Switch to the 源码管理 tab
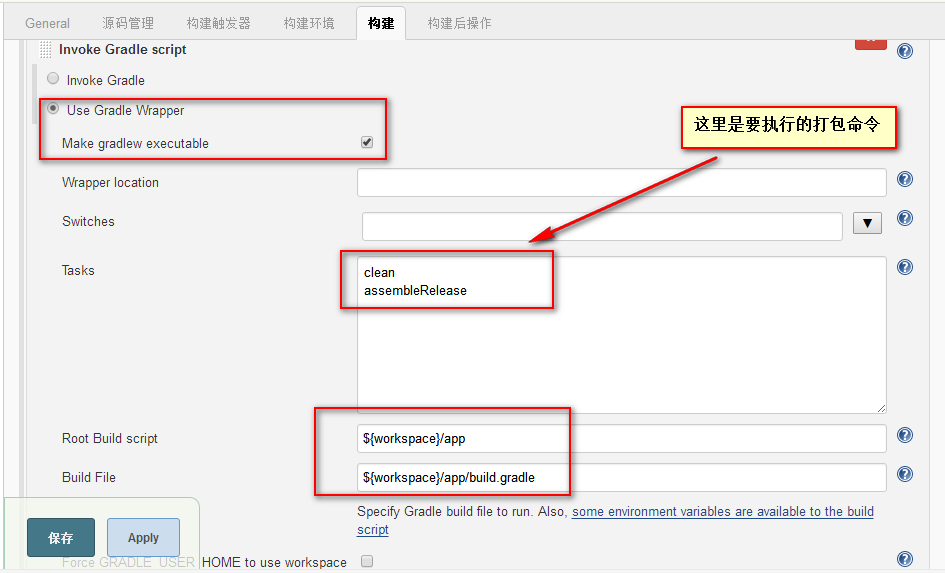 pos(128,23)
